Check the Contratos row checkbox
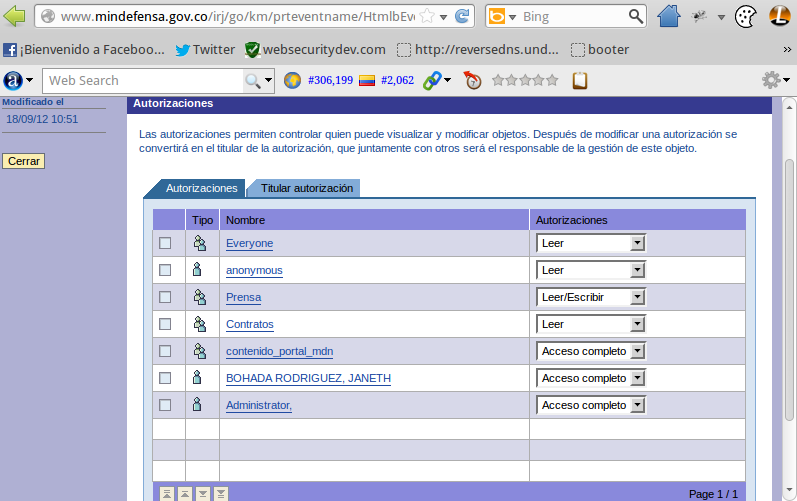Screen dimensions: 797x501 coord(165,324)
